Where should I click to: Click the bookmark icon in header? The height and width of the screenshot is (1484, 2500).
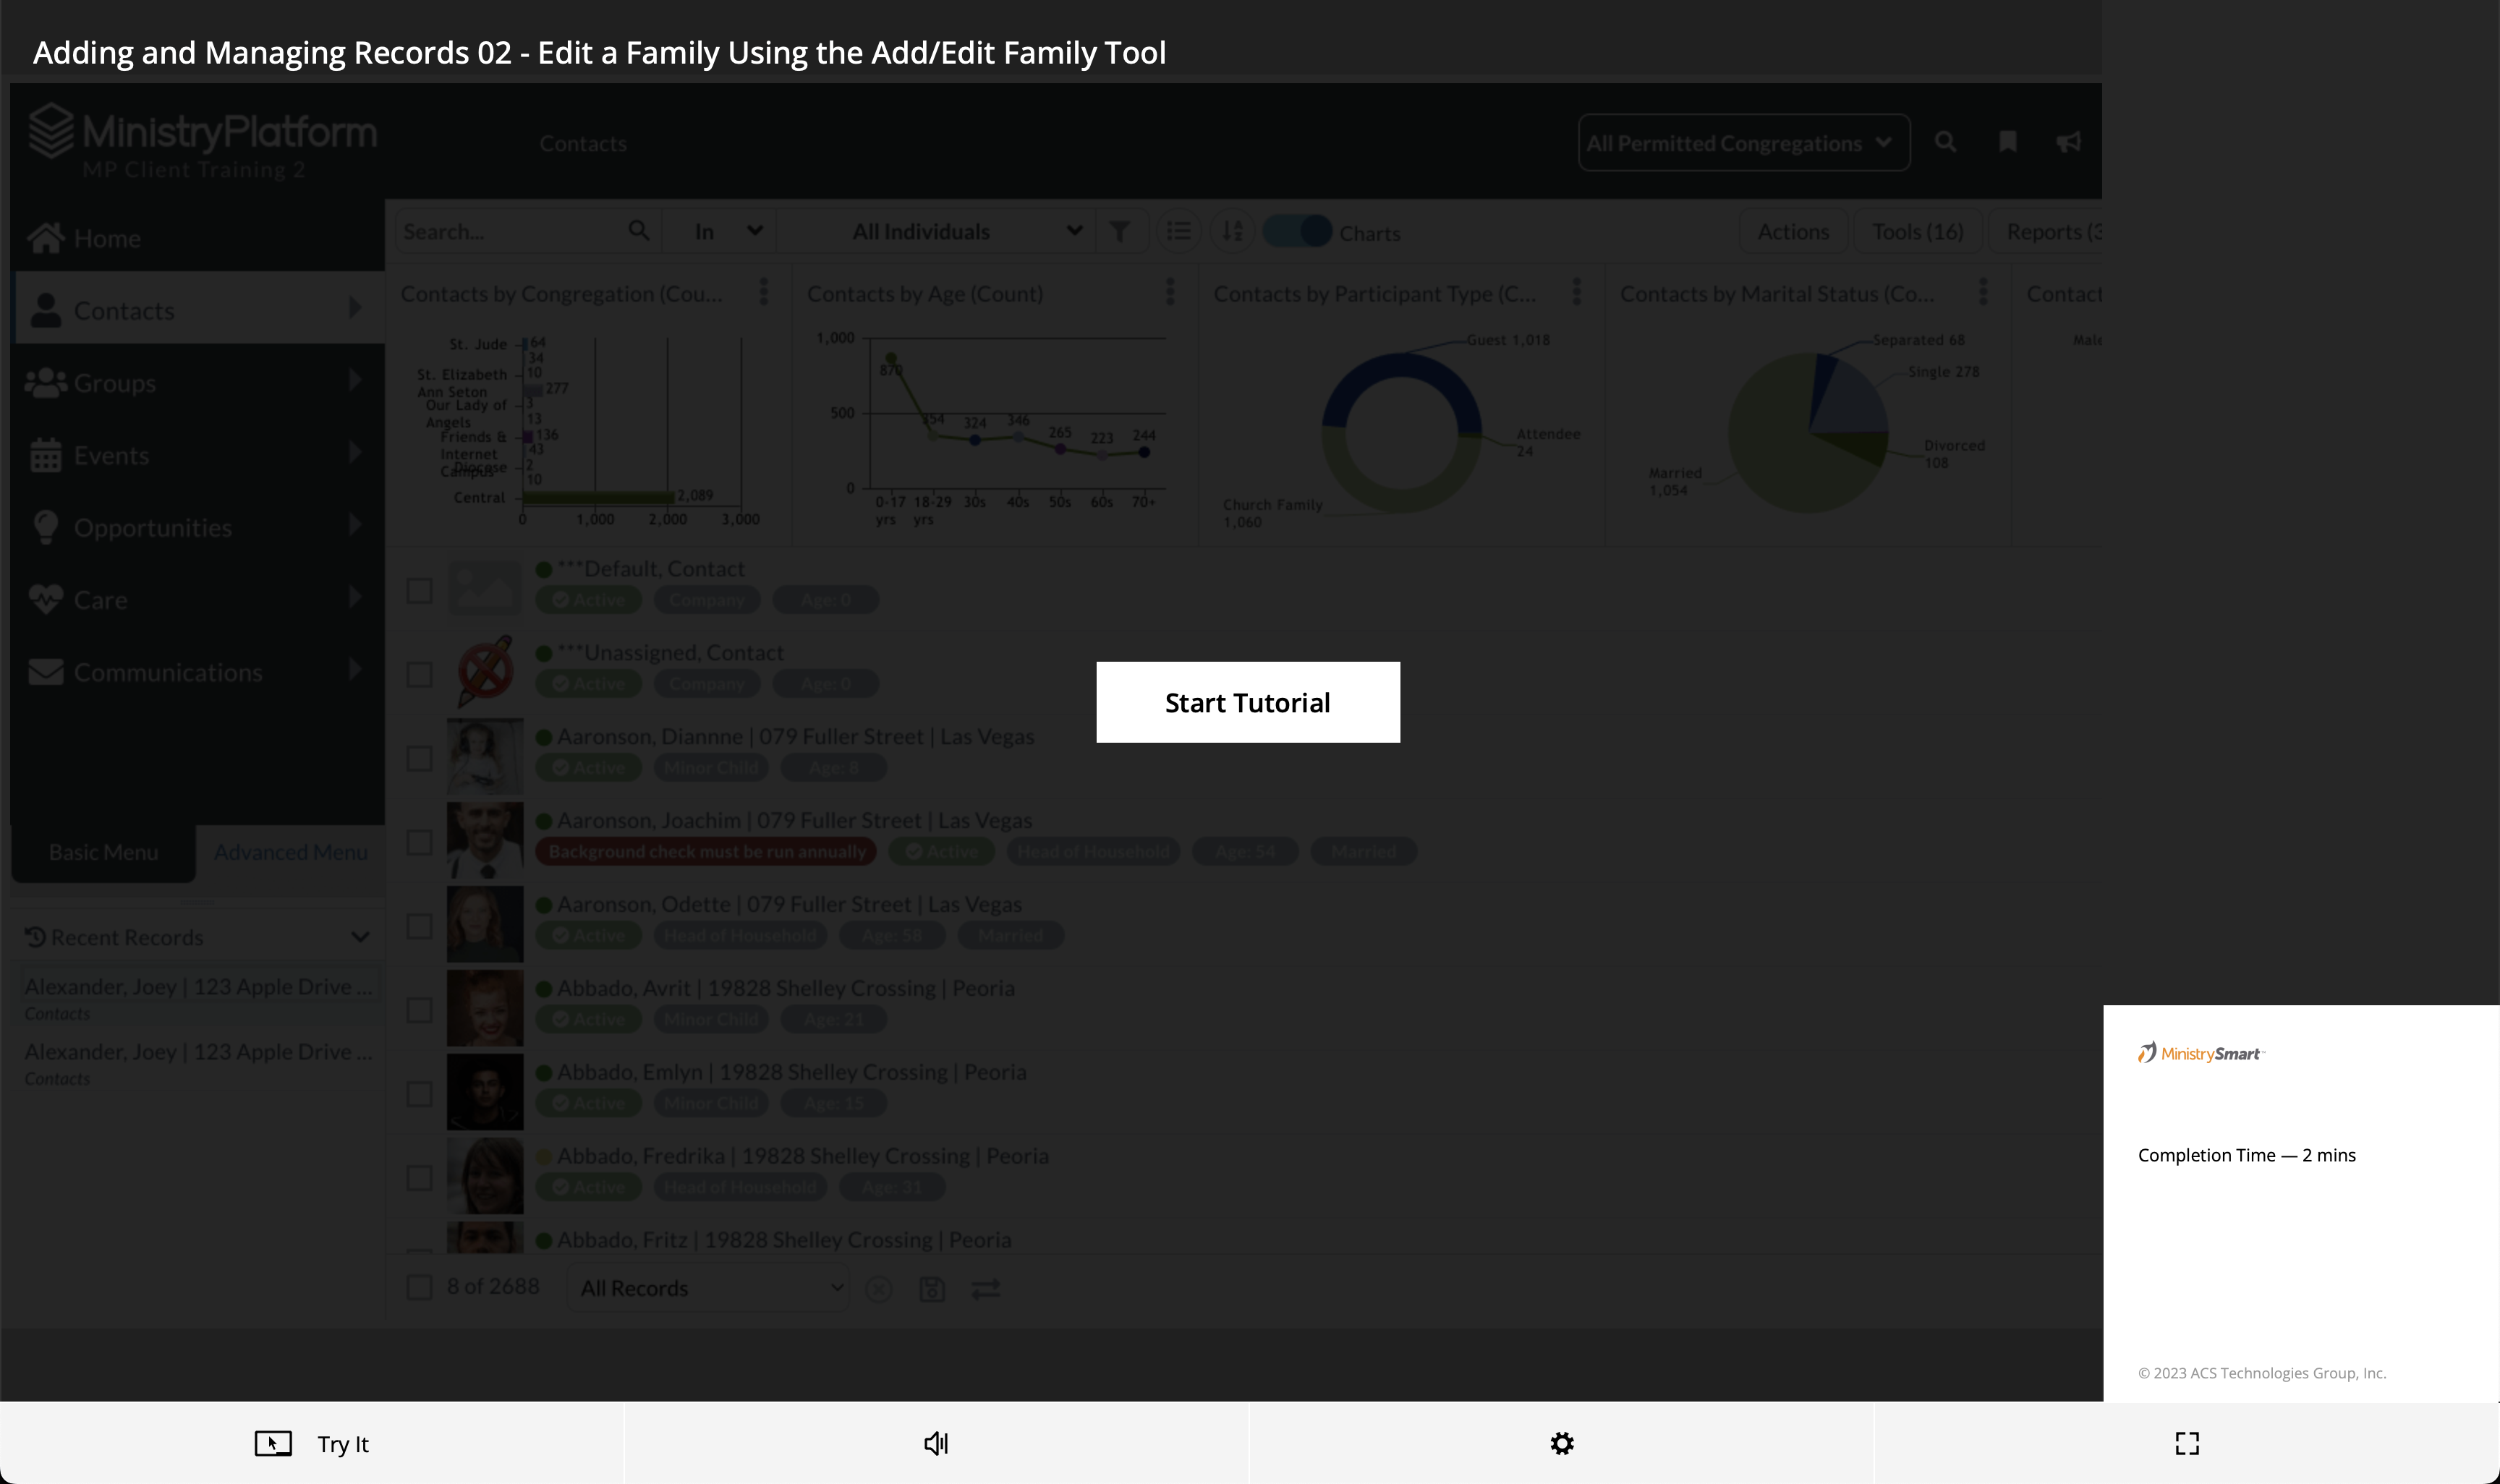(x=2007, y=142)
